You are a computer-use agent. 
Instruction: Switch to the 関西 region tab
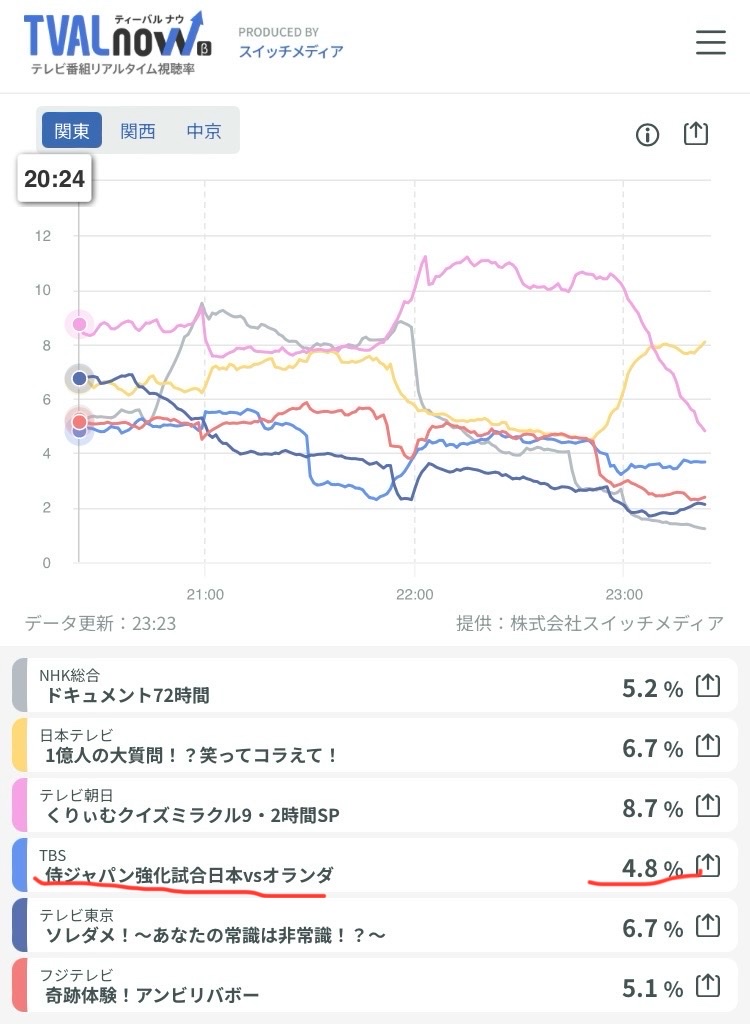pyautogui.click(x=138, y=131)
